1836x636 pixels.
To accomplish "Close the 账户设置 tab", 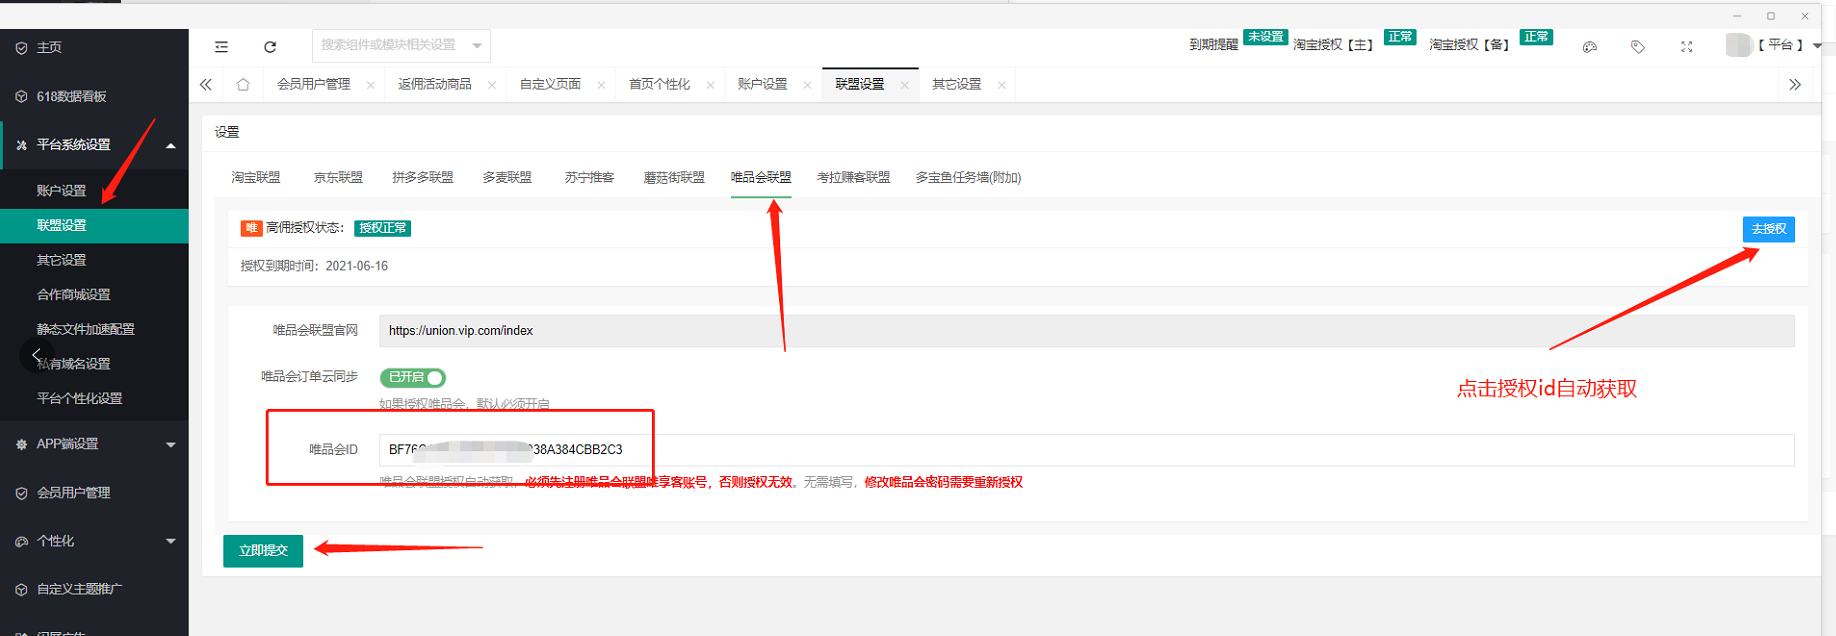I will [807, 85].
